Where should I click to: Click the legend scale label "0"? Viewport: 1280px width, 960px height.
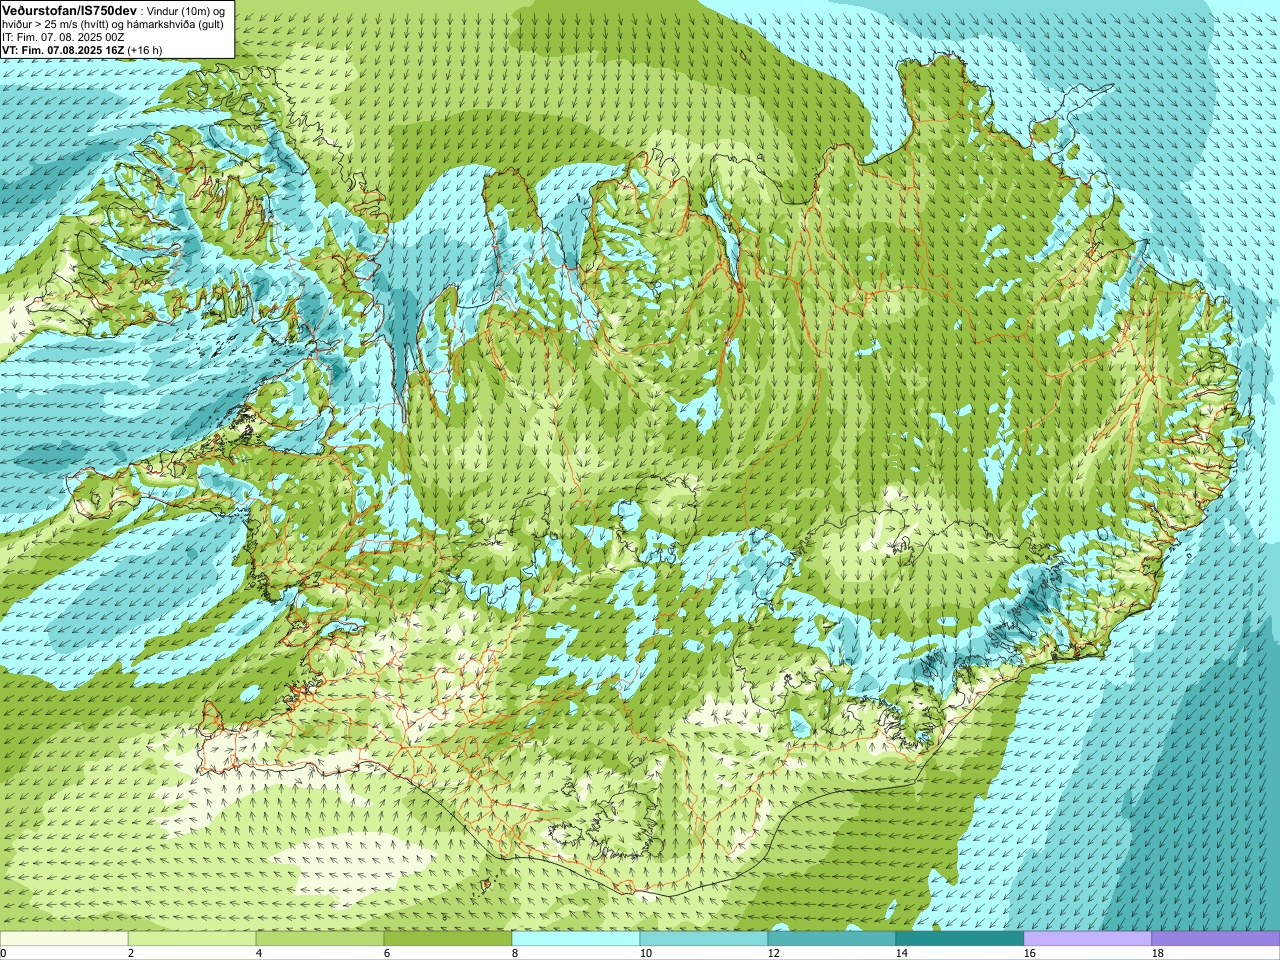point(4,953)
